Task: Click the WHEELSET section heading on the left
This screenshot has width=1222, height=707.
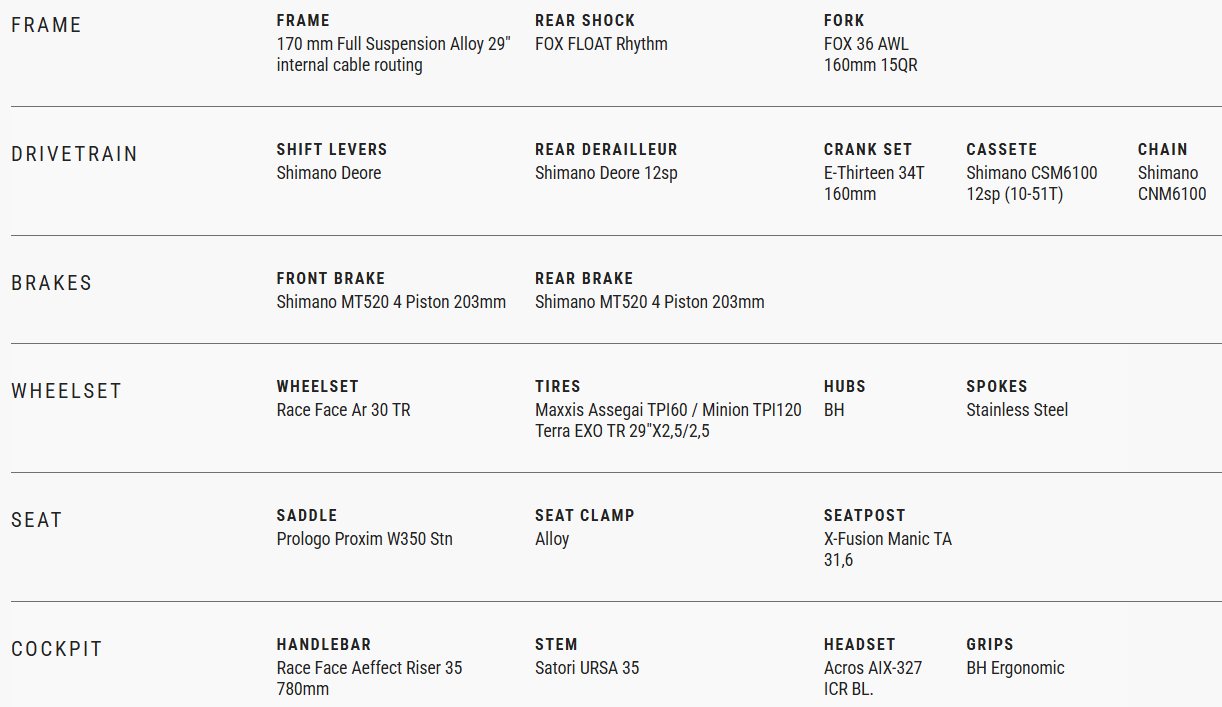Action: pyautogui.click(x=66, y=391)
